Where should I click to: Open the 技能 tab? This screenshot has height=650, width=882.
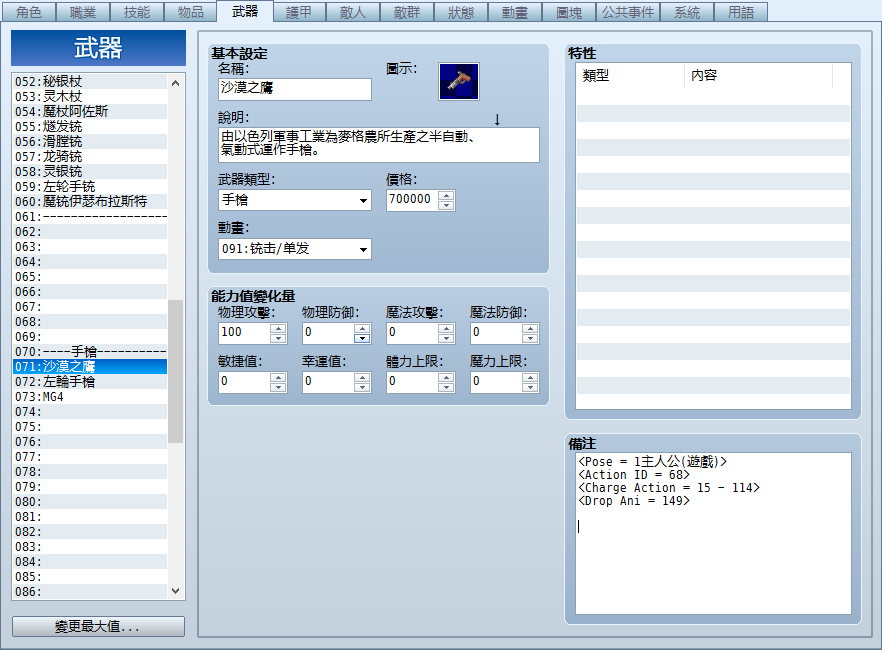(x=137, y=12)
